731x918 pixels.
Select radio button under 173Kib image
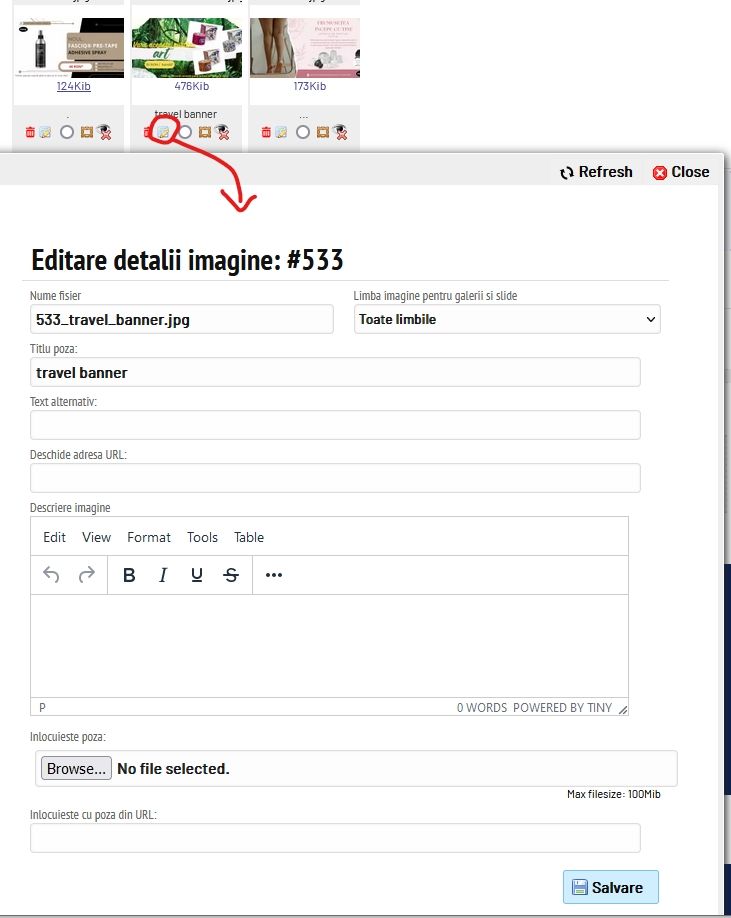click(303, 132)
